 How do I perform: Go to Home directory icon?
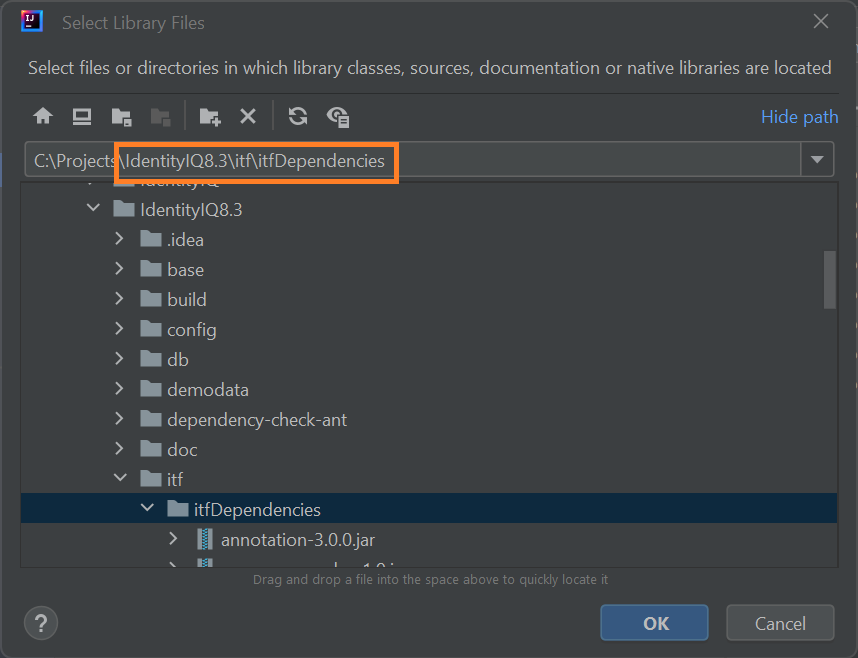43,116
